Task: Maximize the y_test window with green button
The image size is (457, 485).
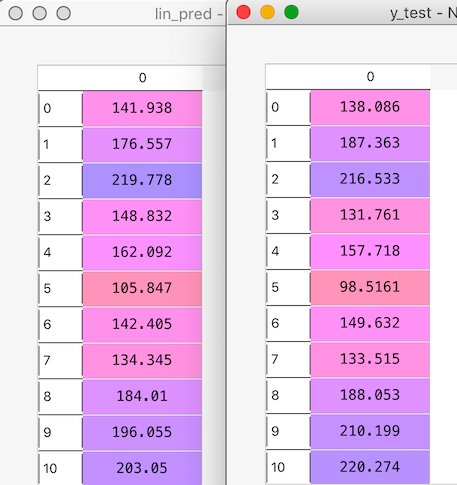Action: (x=291, y=12)
